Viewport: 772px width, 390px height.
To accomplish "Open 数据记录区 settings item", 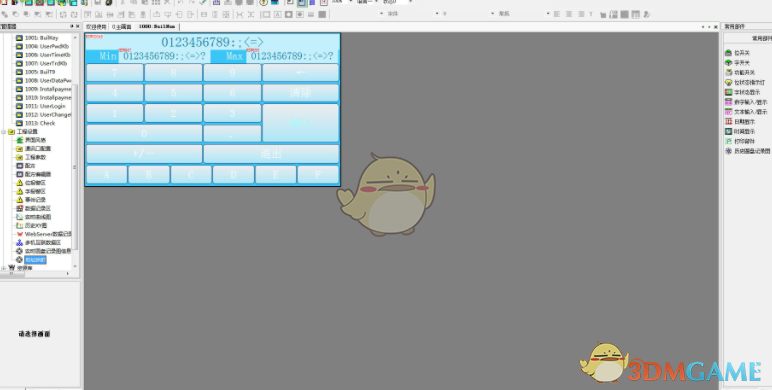I will point(33,208).
